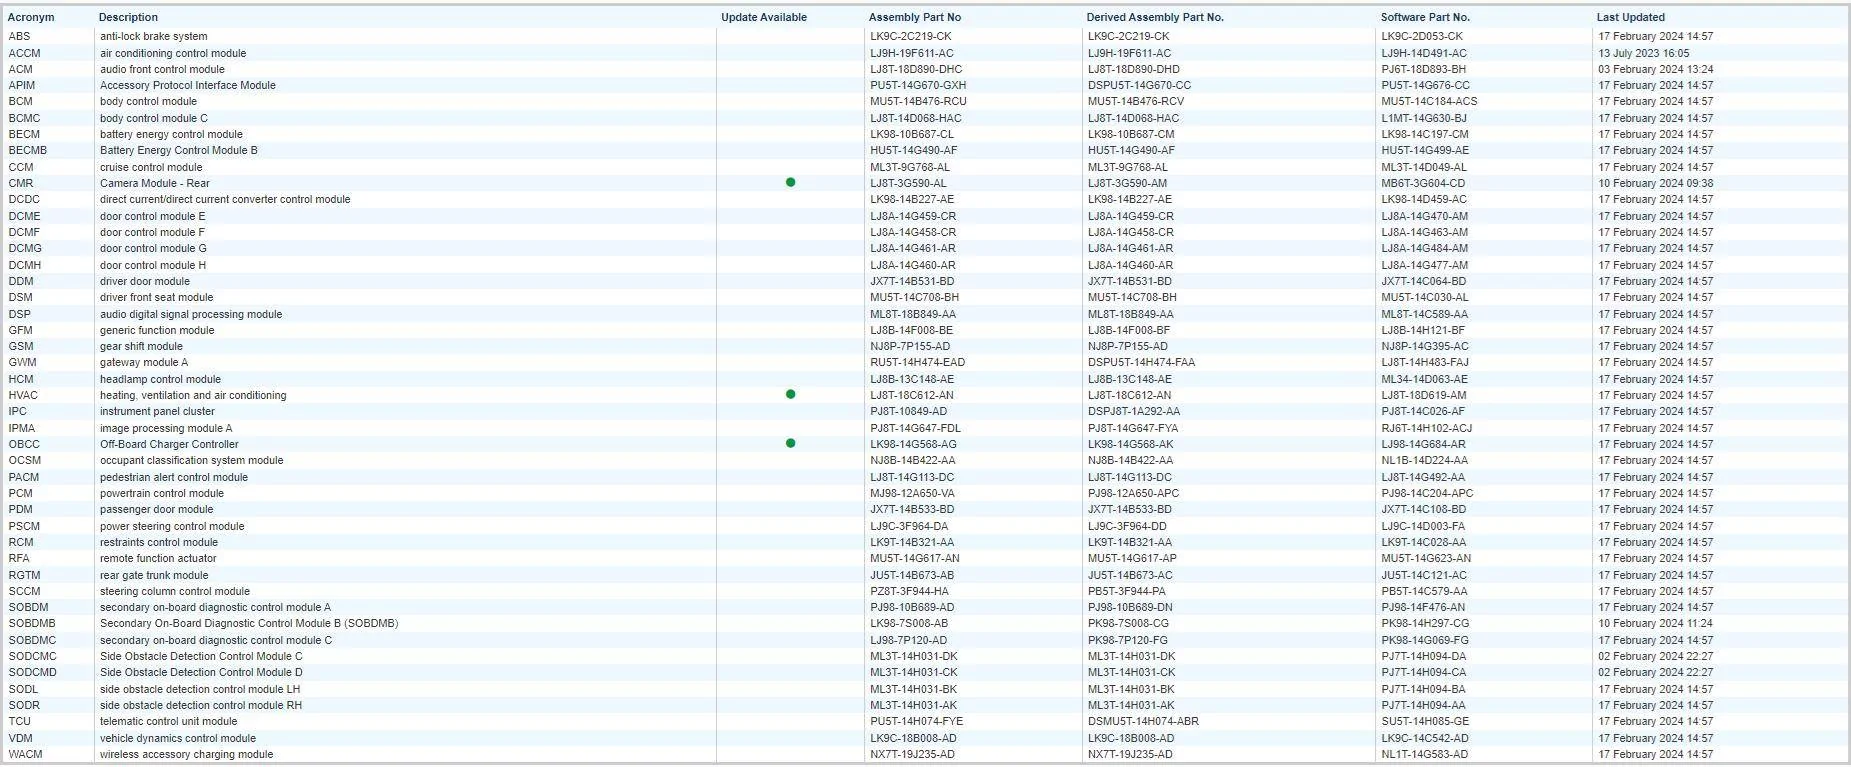
Task: Click software part PJ7T-14H094-BA
Action: pos(1424,690)
